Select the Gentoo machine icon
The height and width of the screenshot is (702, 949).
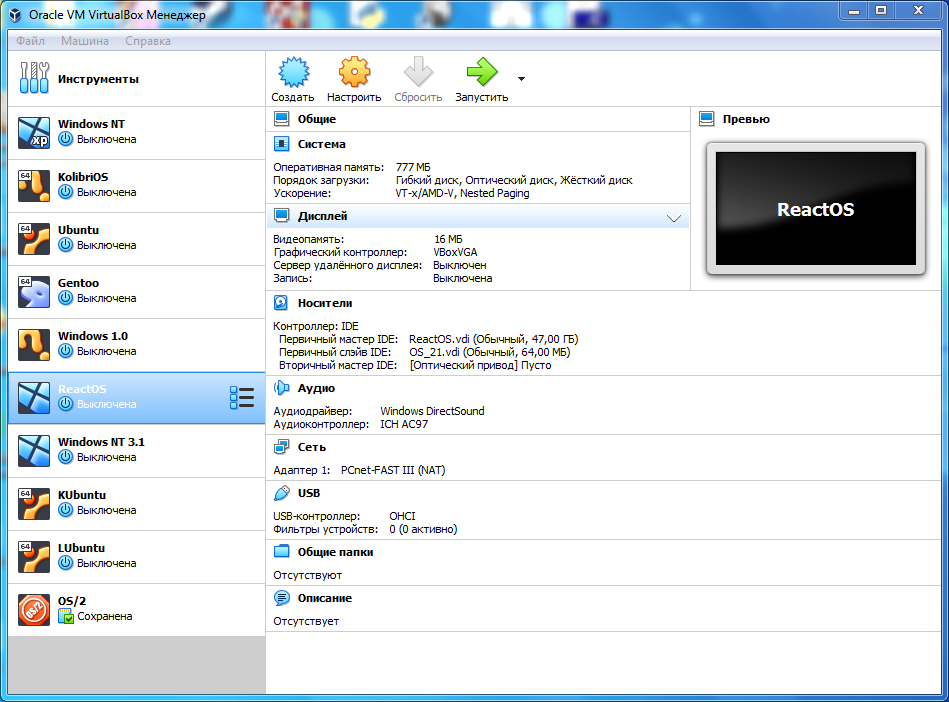click(x=34, y=292)
